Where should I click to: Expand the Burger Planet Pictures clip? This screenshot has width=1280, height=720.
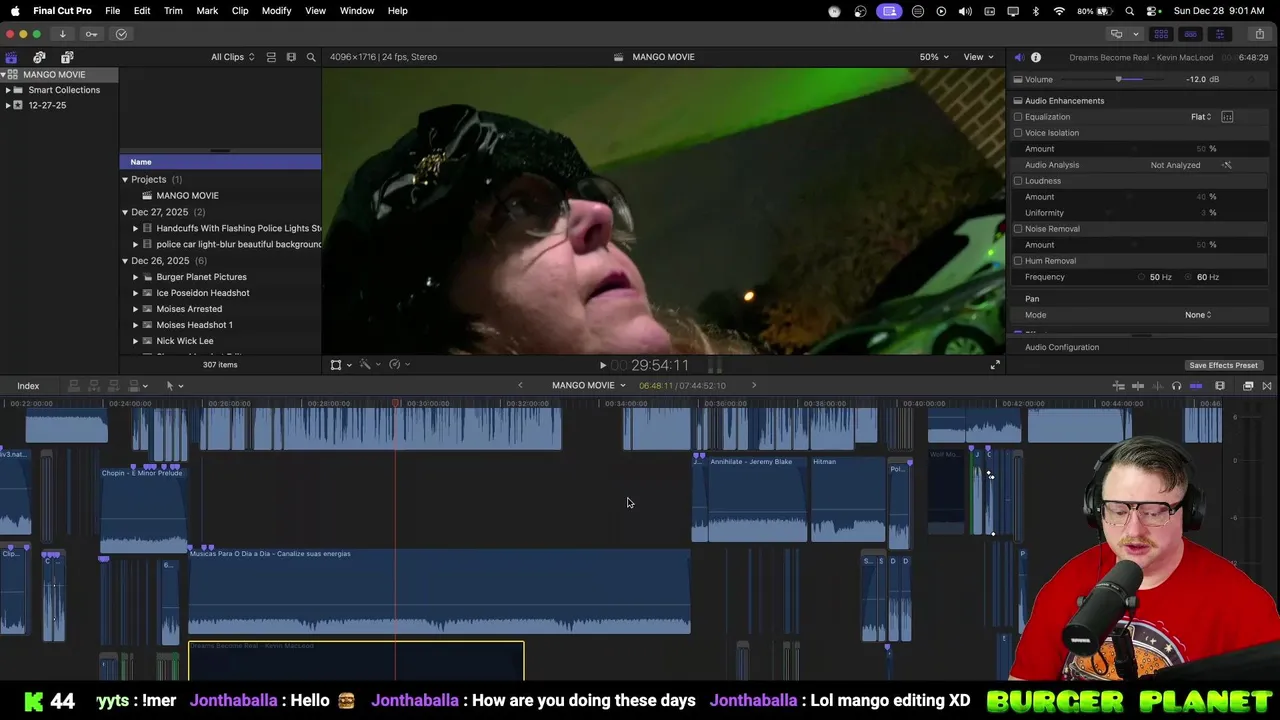coord(135,277)
